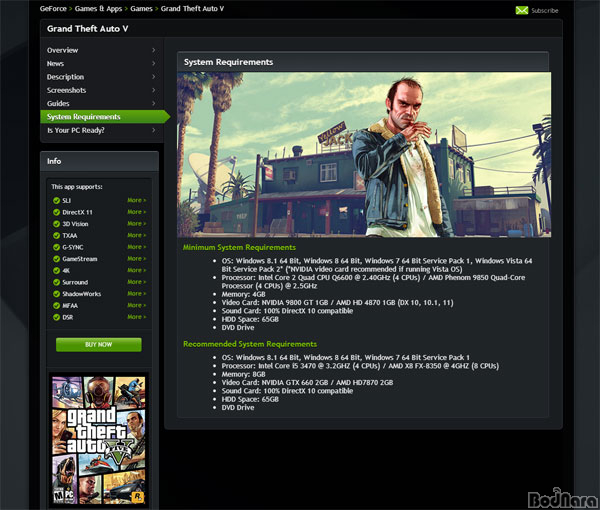The height and width of the screenshot is (510, 600).
Task: Click the GeForce breadcrumb link
Action: [53, 9]
